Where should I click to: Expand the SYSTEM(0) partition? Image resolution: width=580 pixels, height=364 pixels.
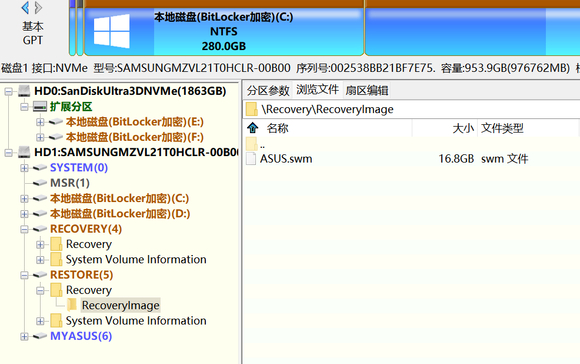pos(24,168)
